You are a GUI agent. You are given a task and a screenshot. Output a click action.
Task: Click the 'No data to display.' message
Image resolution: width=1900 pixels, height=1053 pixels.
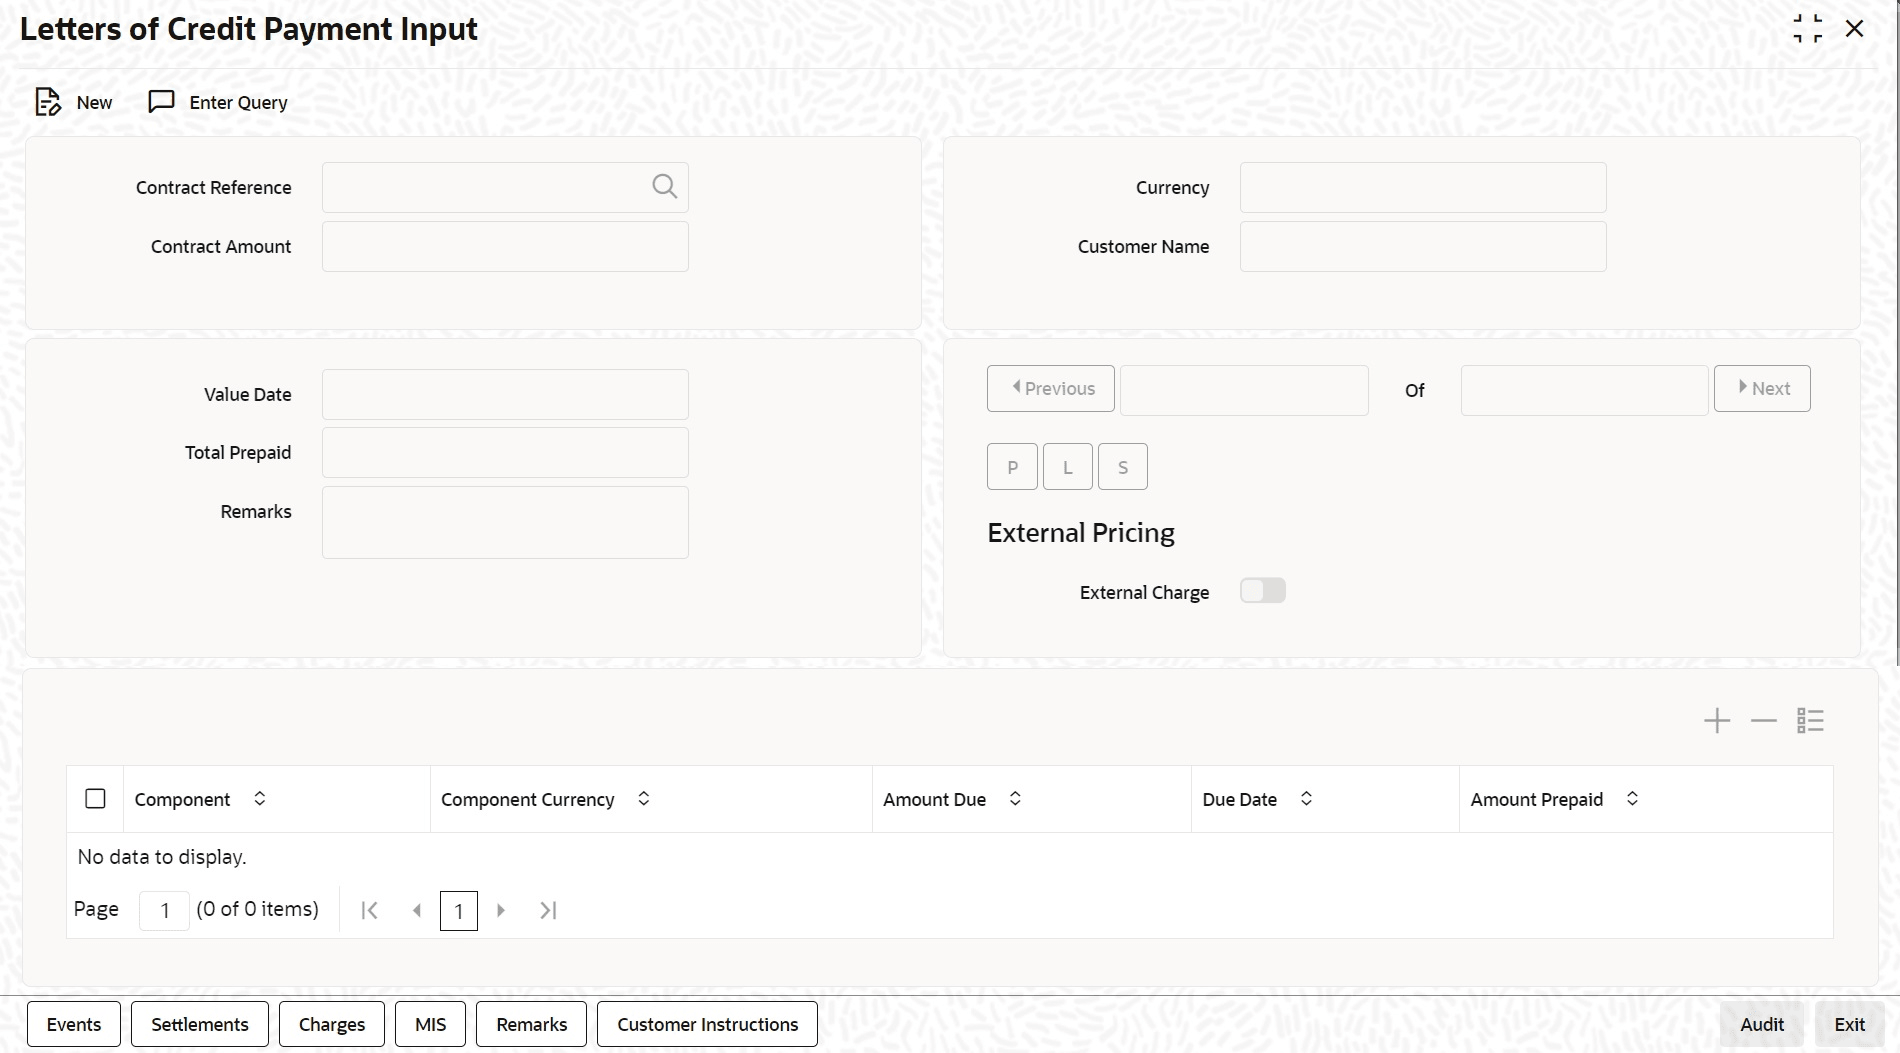tap(162, 856)
